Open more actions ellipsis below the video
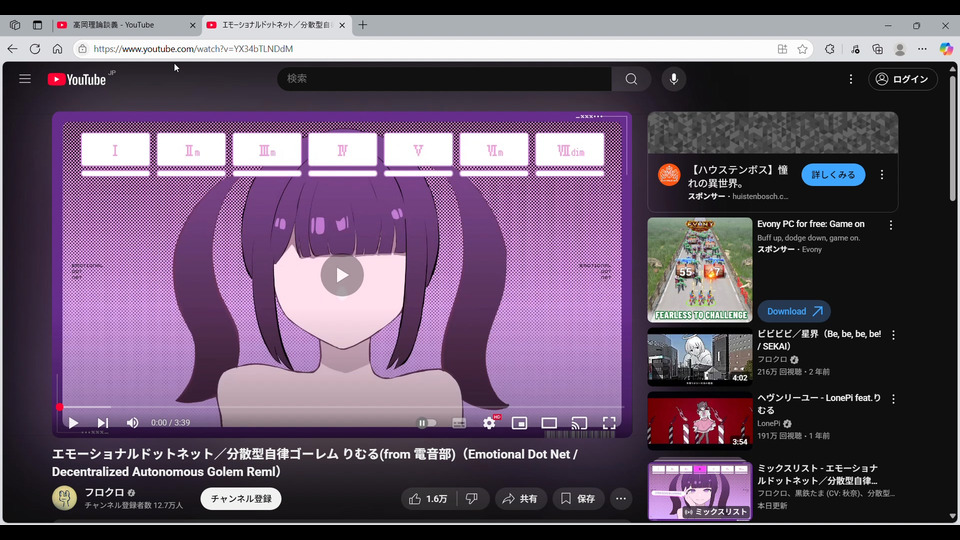960x540 pixels. tap(621, 498)
